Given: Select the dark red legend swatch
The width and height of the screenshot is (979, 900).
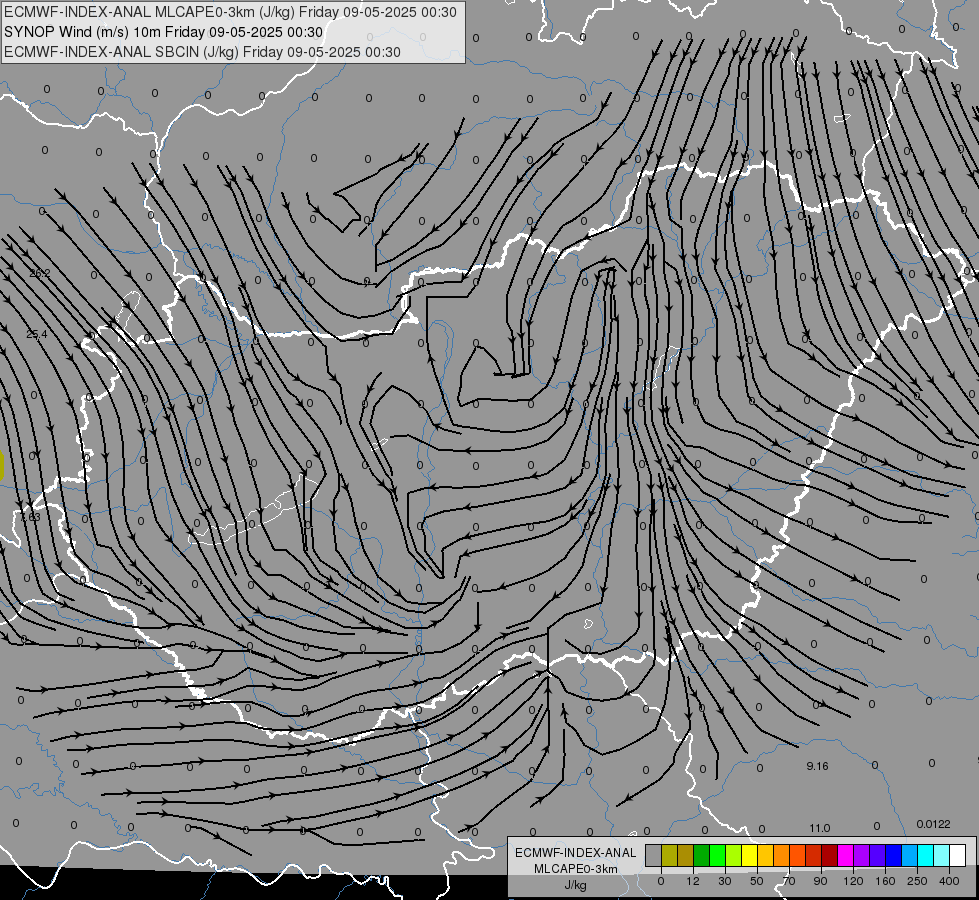Looking at the screenshot, I should click(829, 855).
